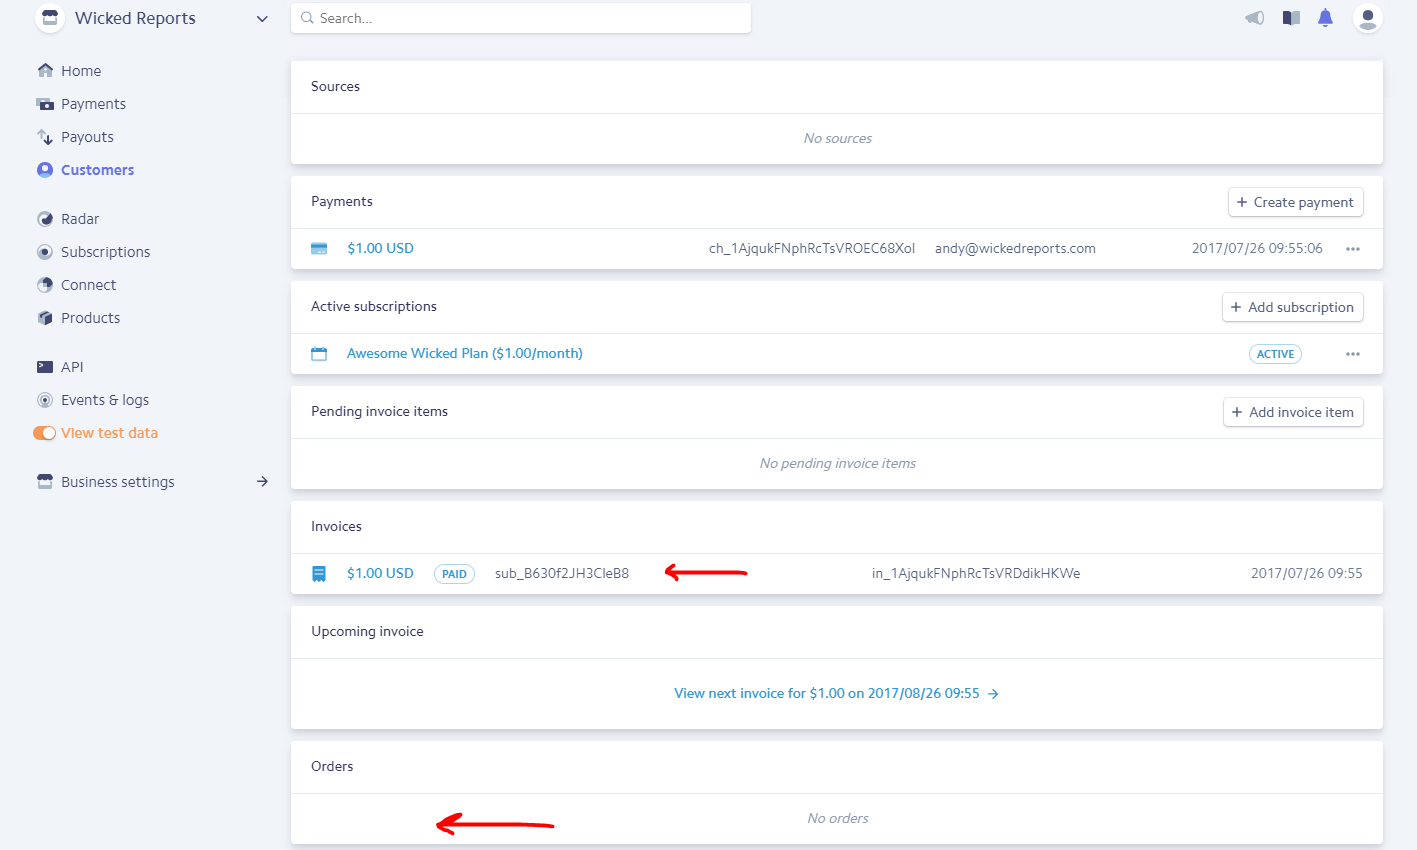Open Payments in the sidebar
Screen dimensions: 1417x850
click(93, 104)
